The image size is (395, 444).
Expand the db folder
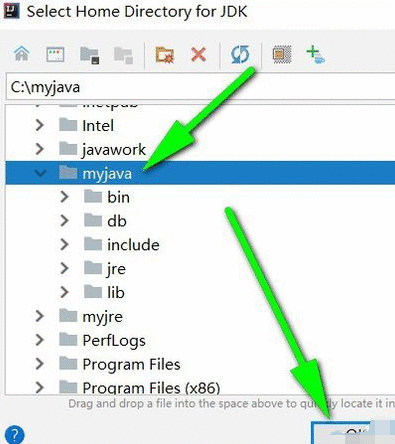[x=64, y=221]
